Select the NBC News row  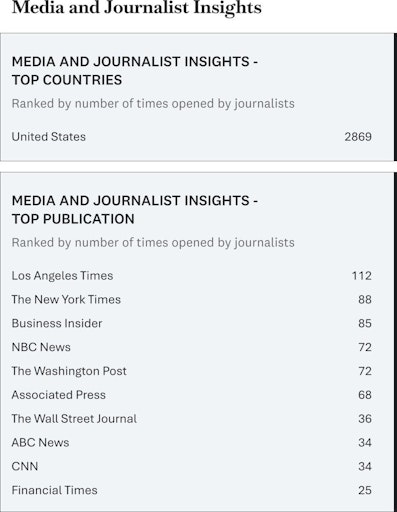tap(192, 347)
